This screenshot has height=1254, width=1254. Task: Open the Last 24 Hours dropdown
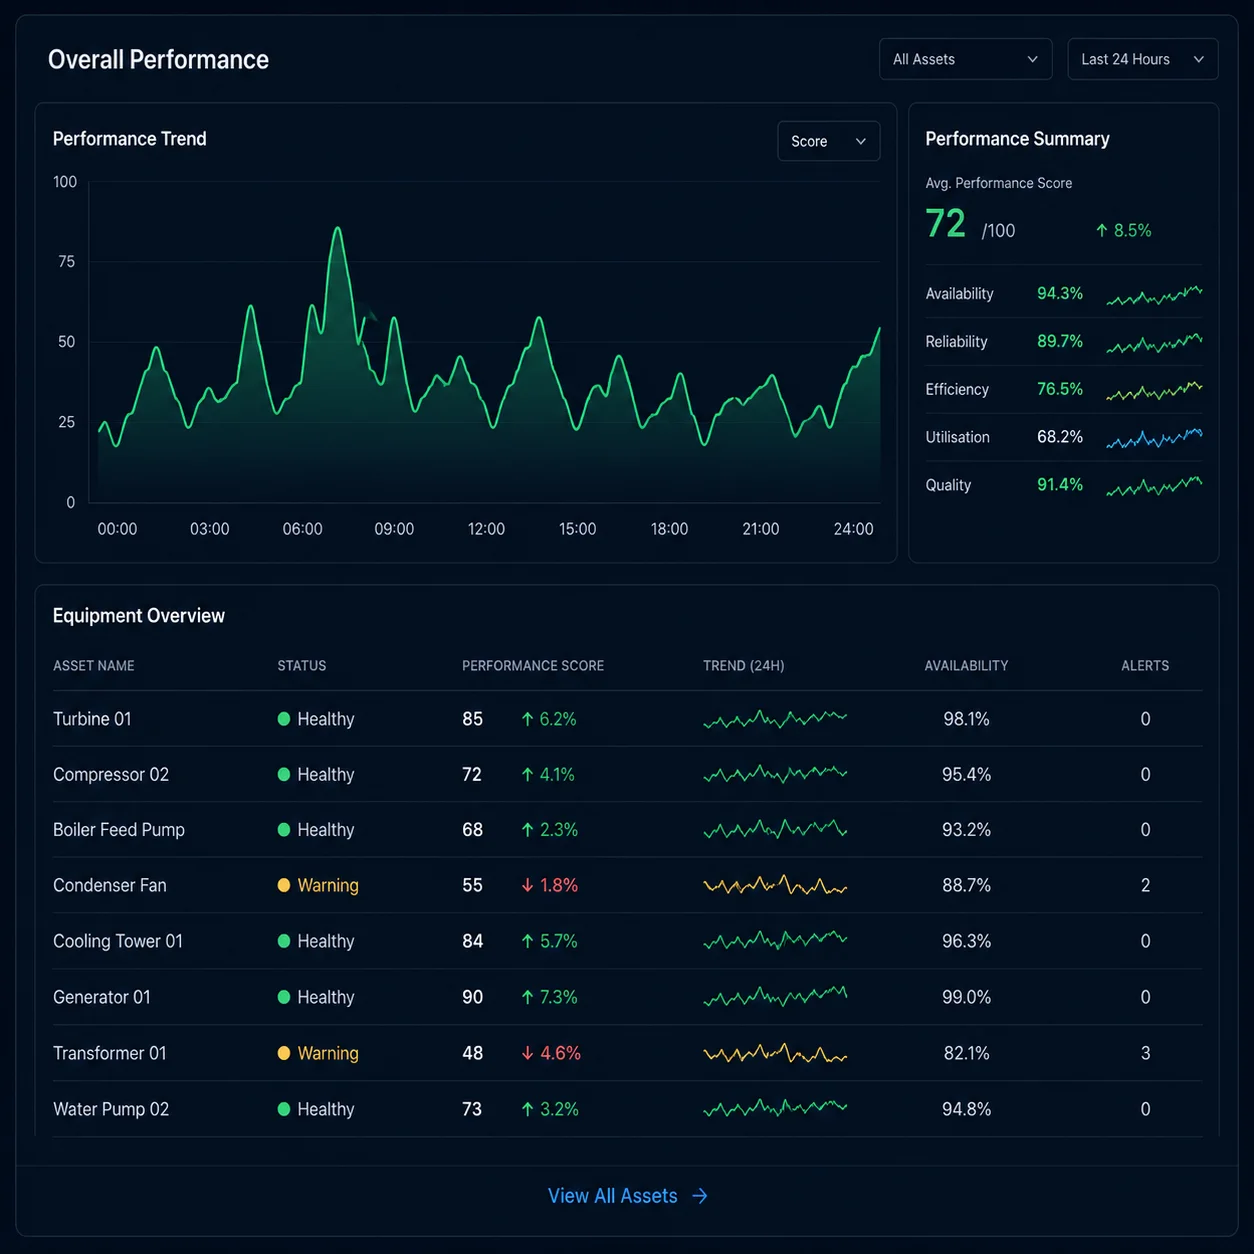[x=1142, y=59]
